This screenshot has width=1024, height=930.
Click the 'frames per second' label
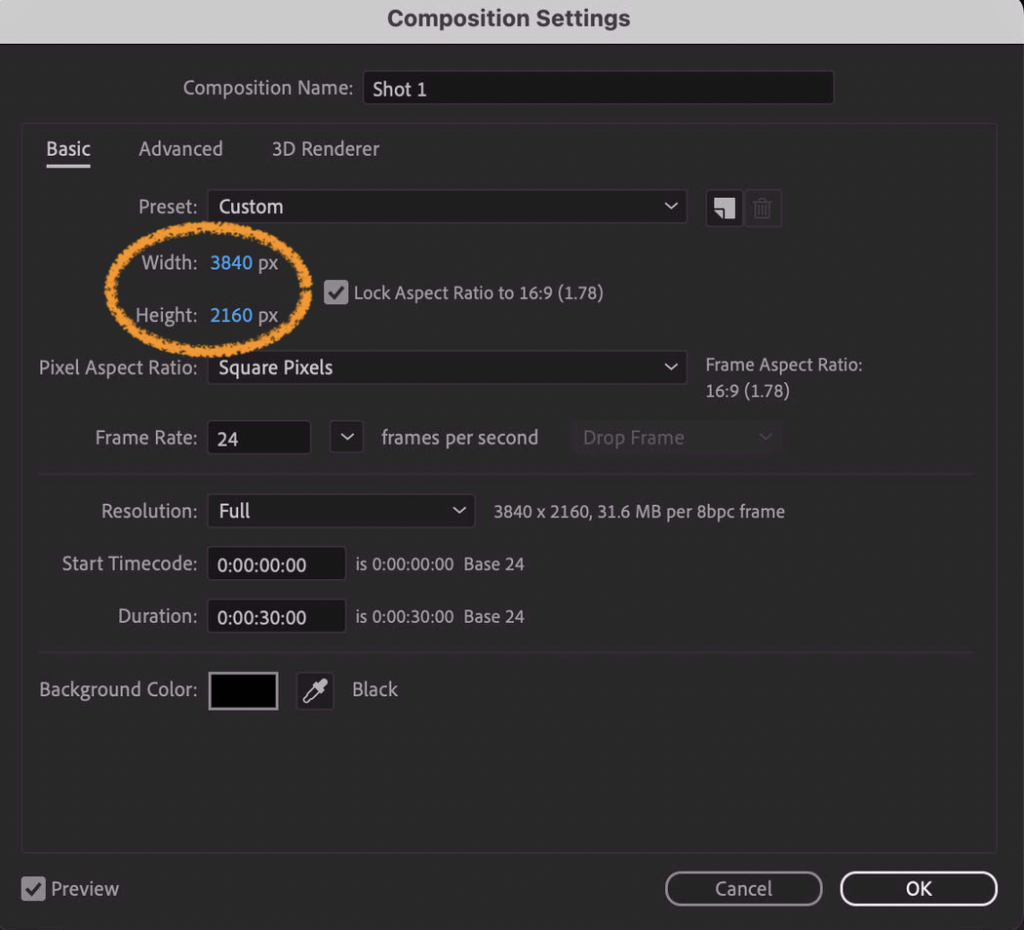pyautogui.click(x=460, y=438)
